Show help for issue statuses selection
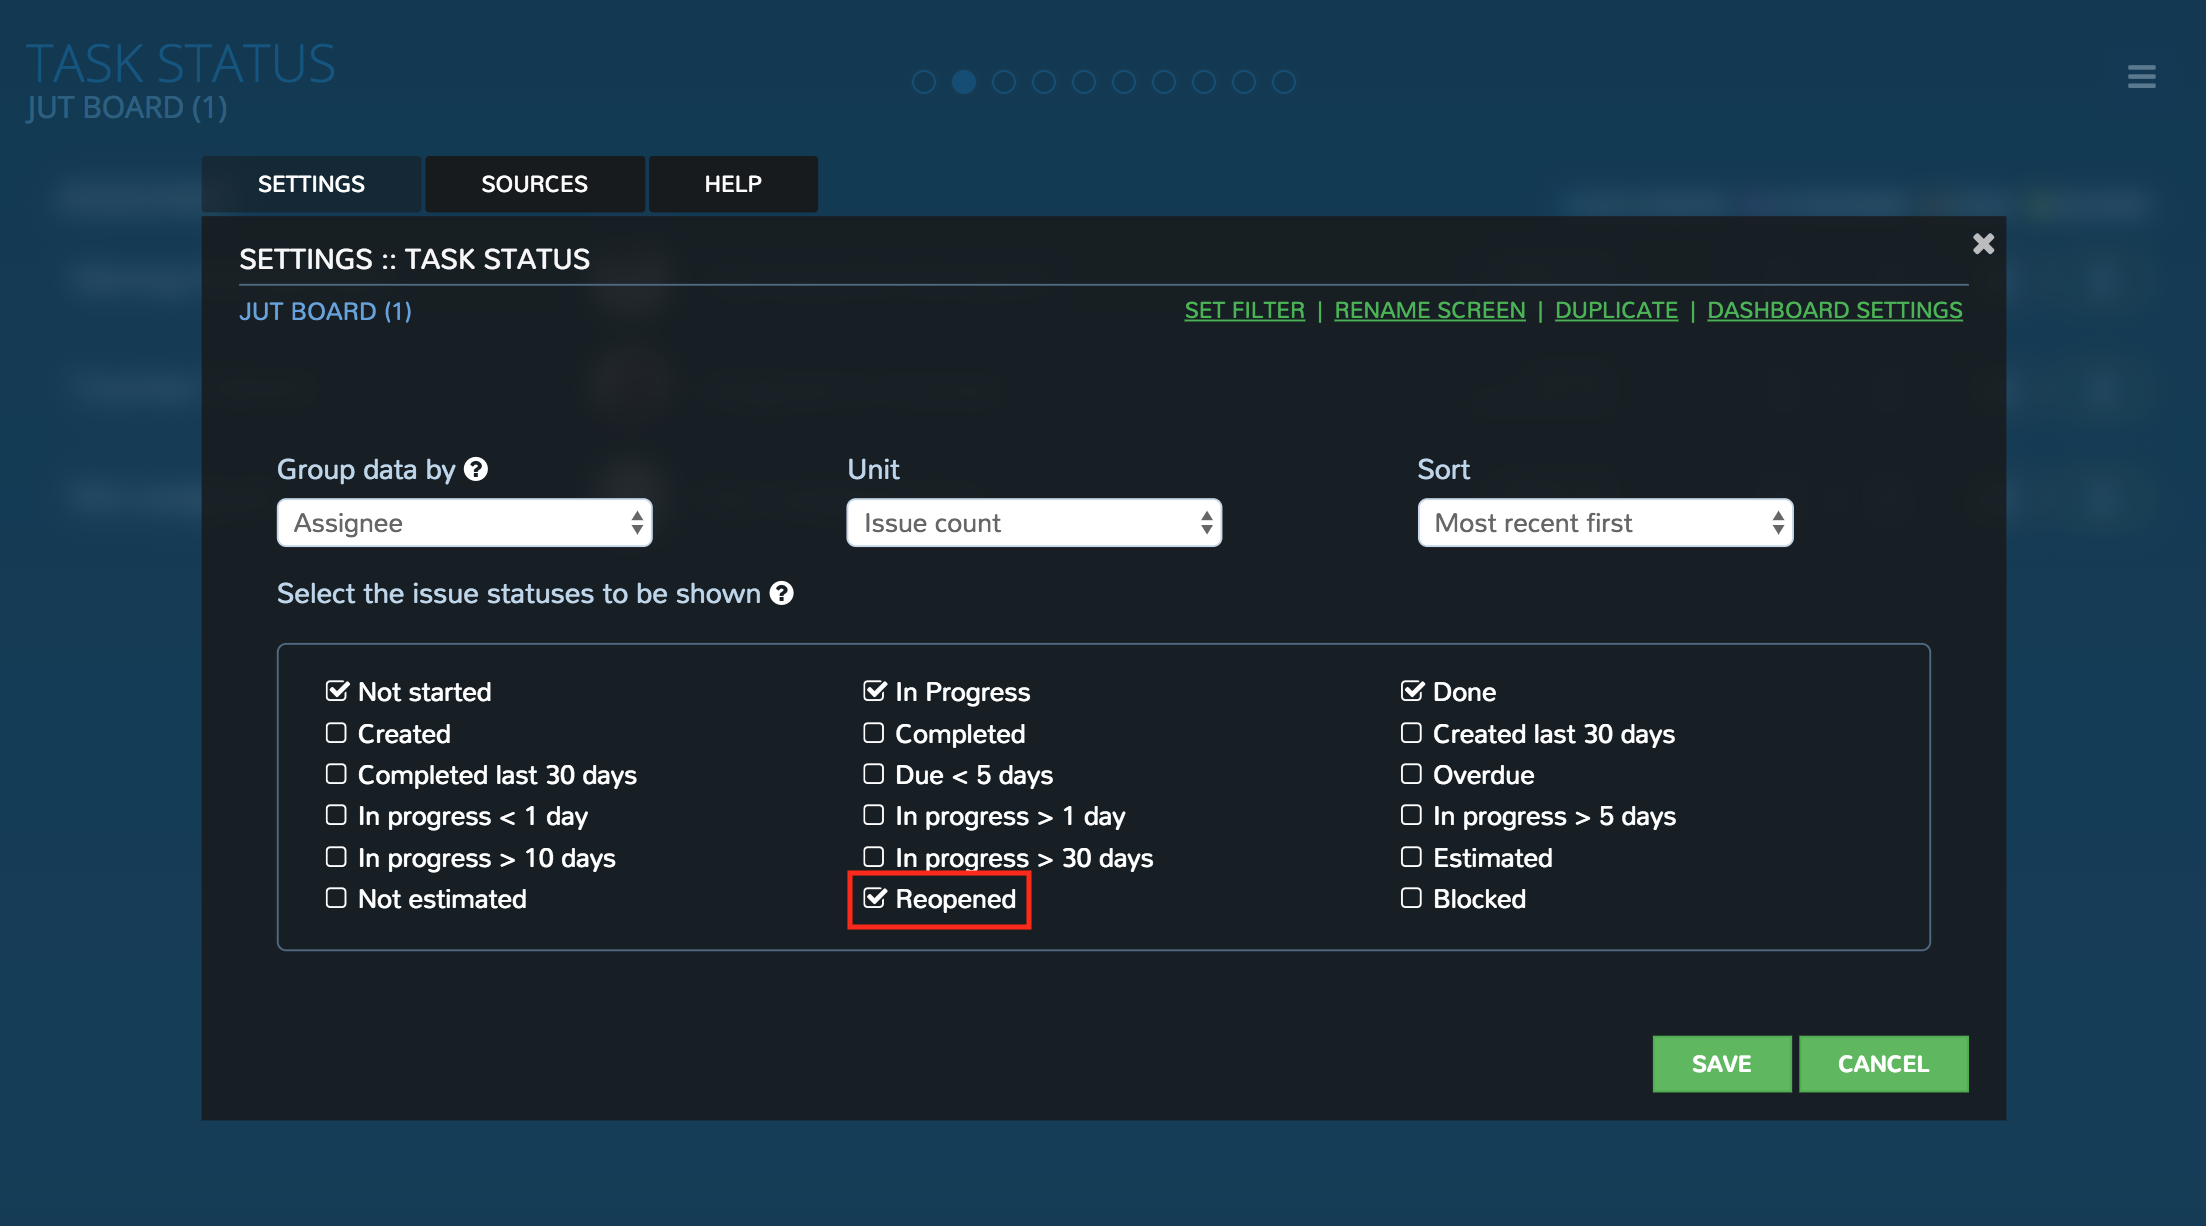2206x1226 pixels. coord(782,593)
